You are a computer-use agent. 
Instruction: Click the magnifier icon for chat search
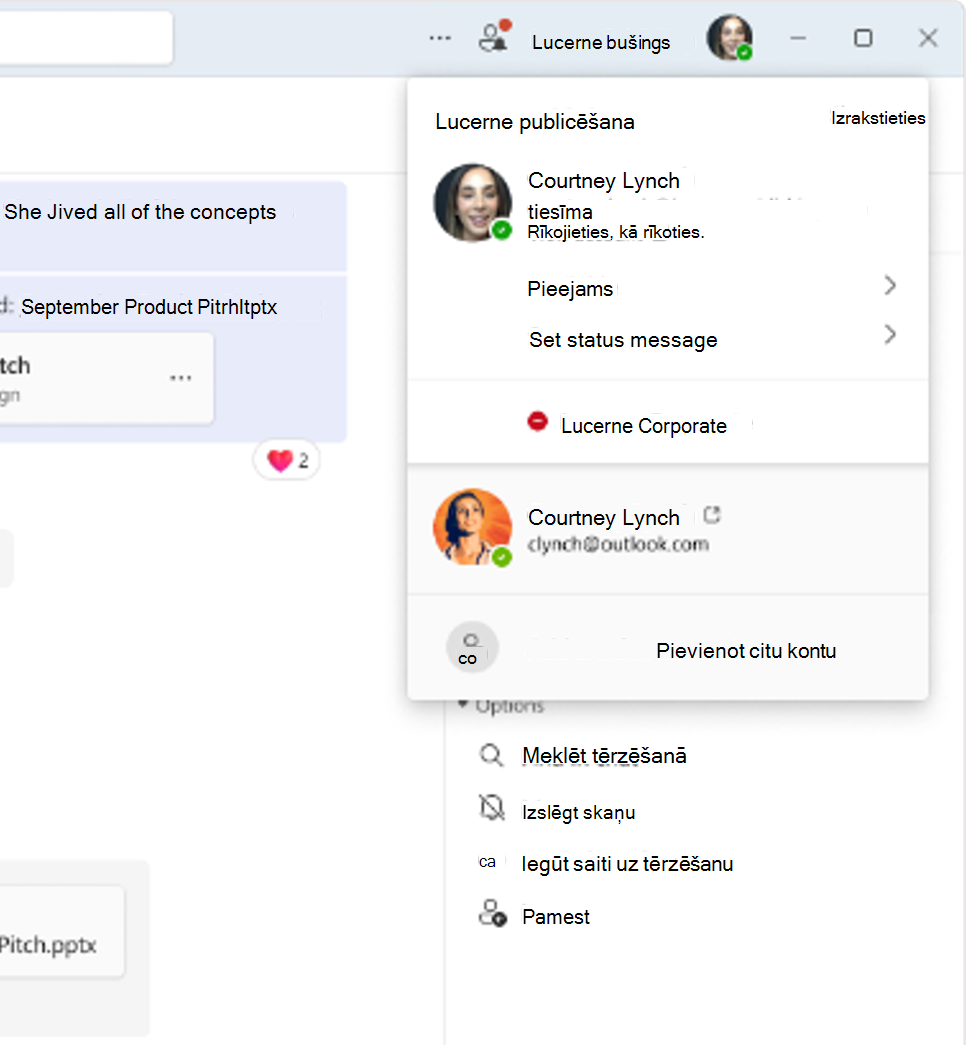coord(491,755)
